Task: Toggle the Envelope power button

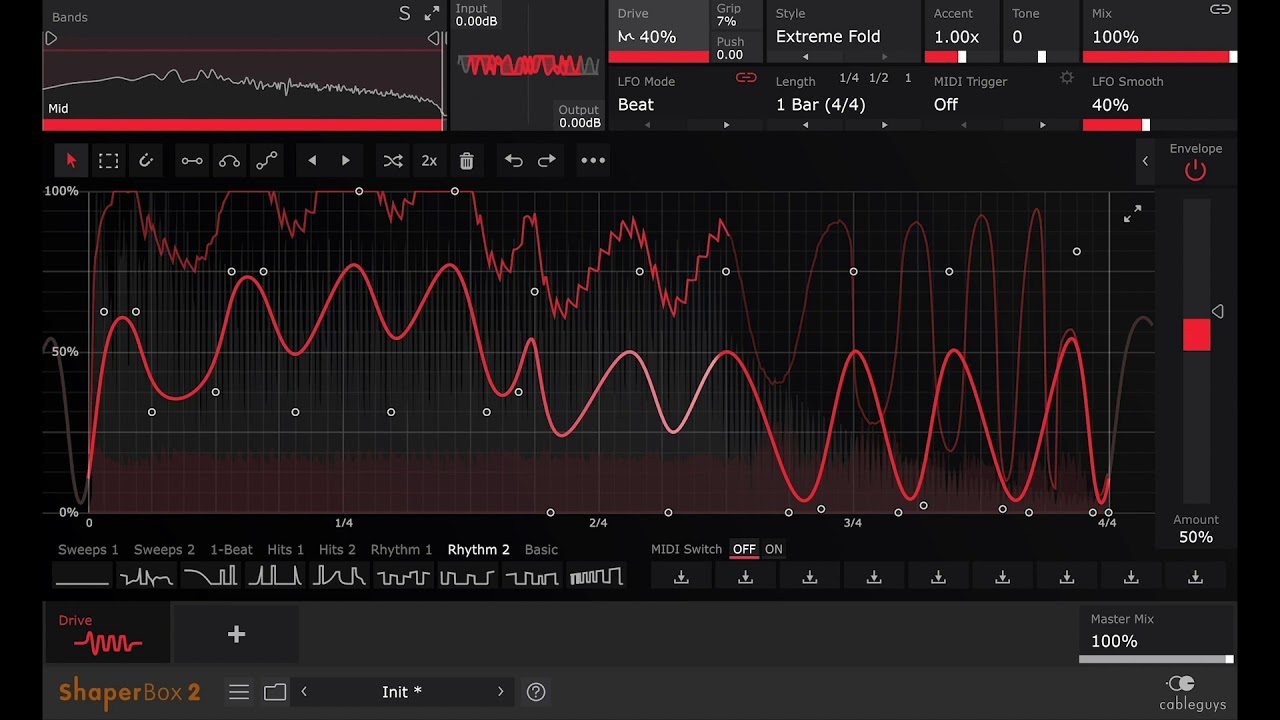Action: 1195,171
